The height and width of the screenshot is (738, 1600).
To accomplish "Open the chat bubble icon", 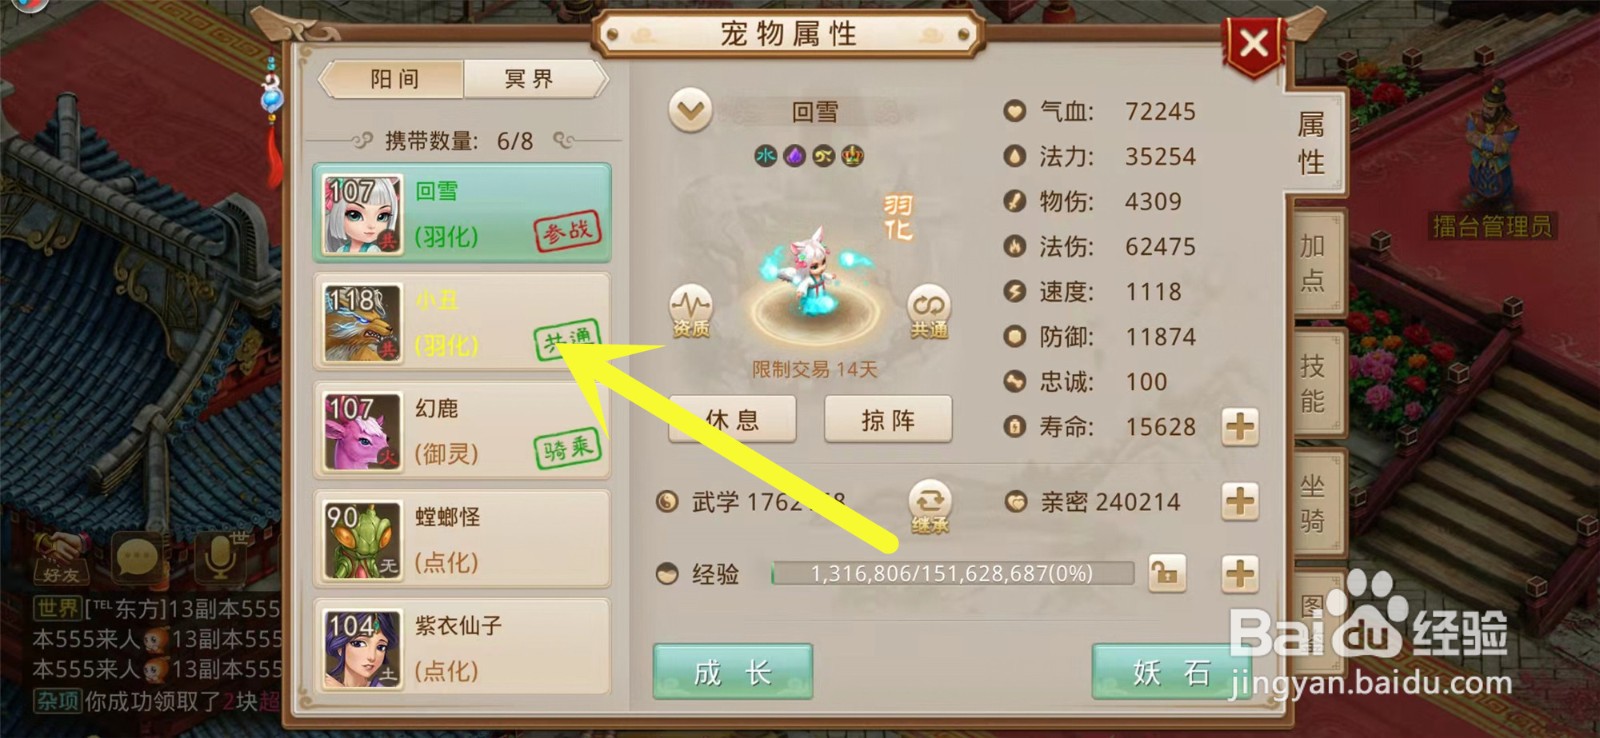I will [x=138, y=557].
